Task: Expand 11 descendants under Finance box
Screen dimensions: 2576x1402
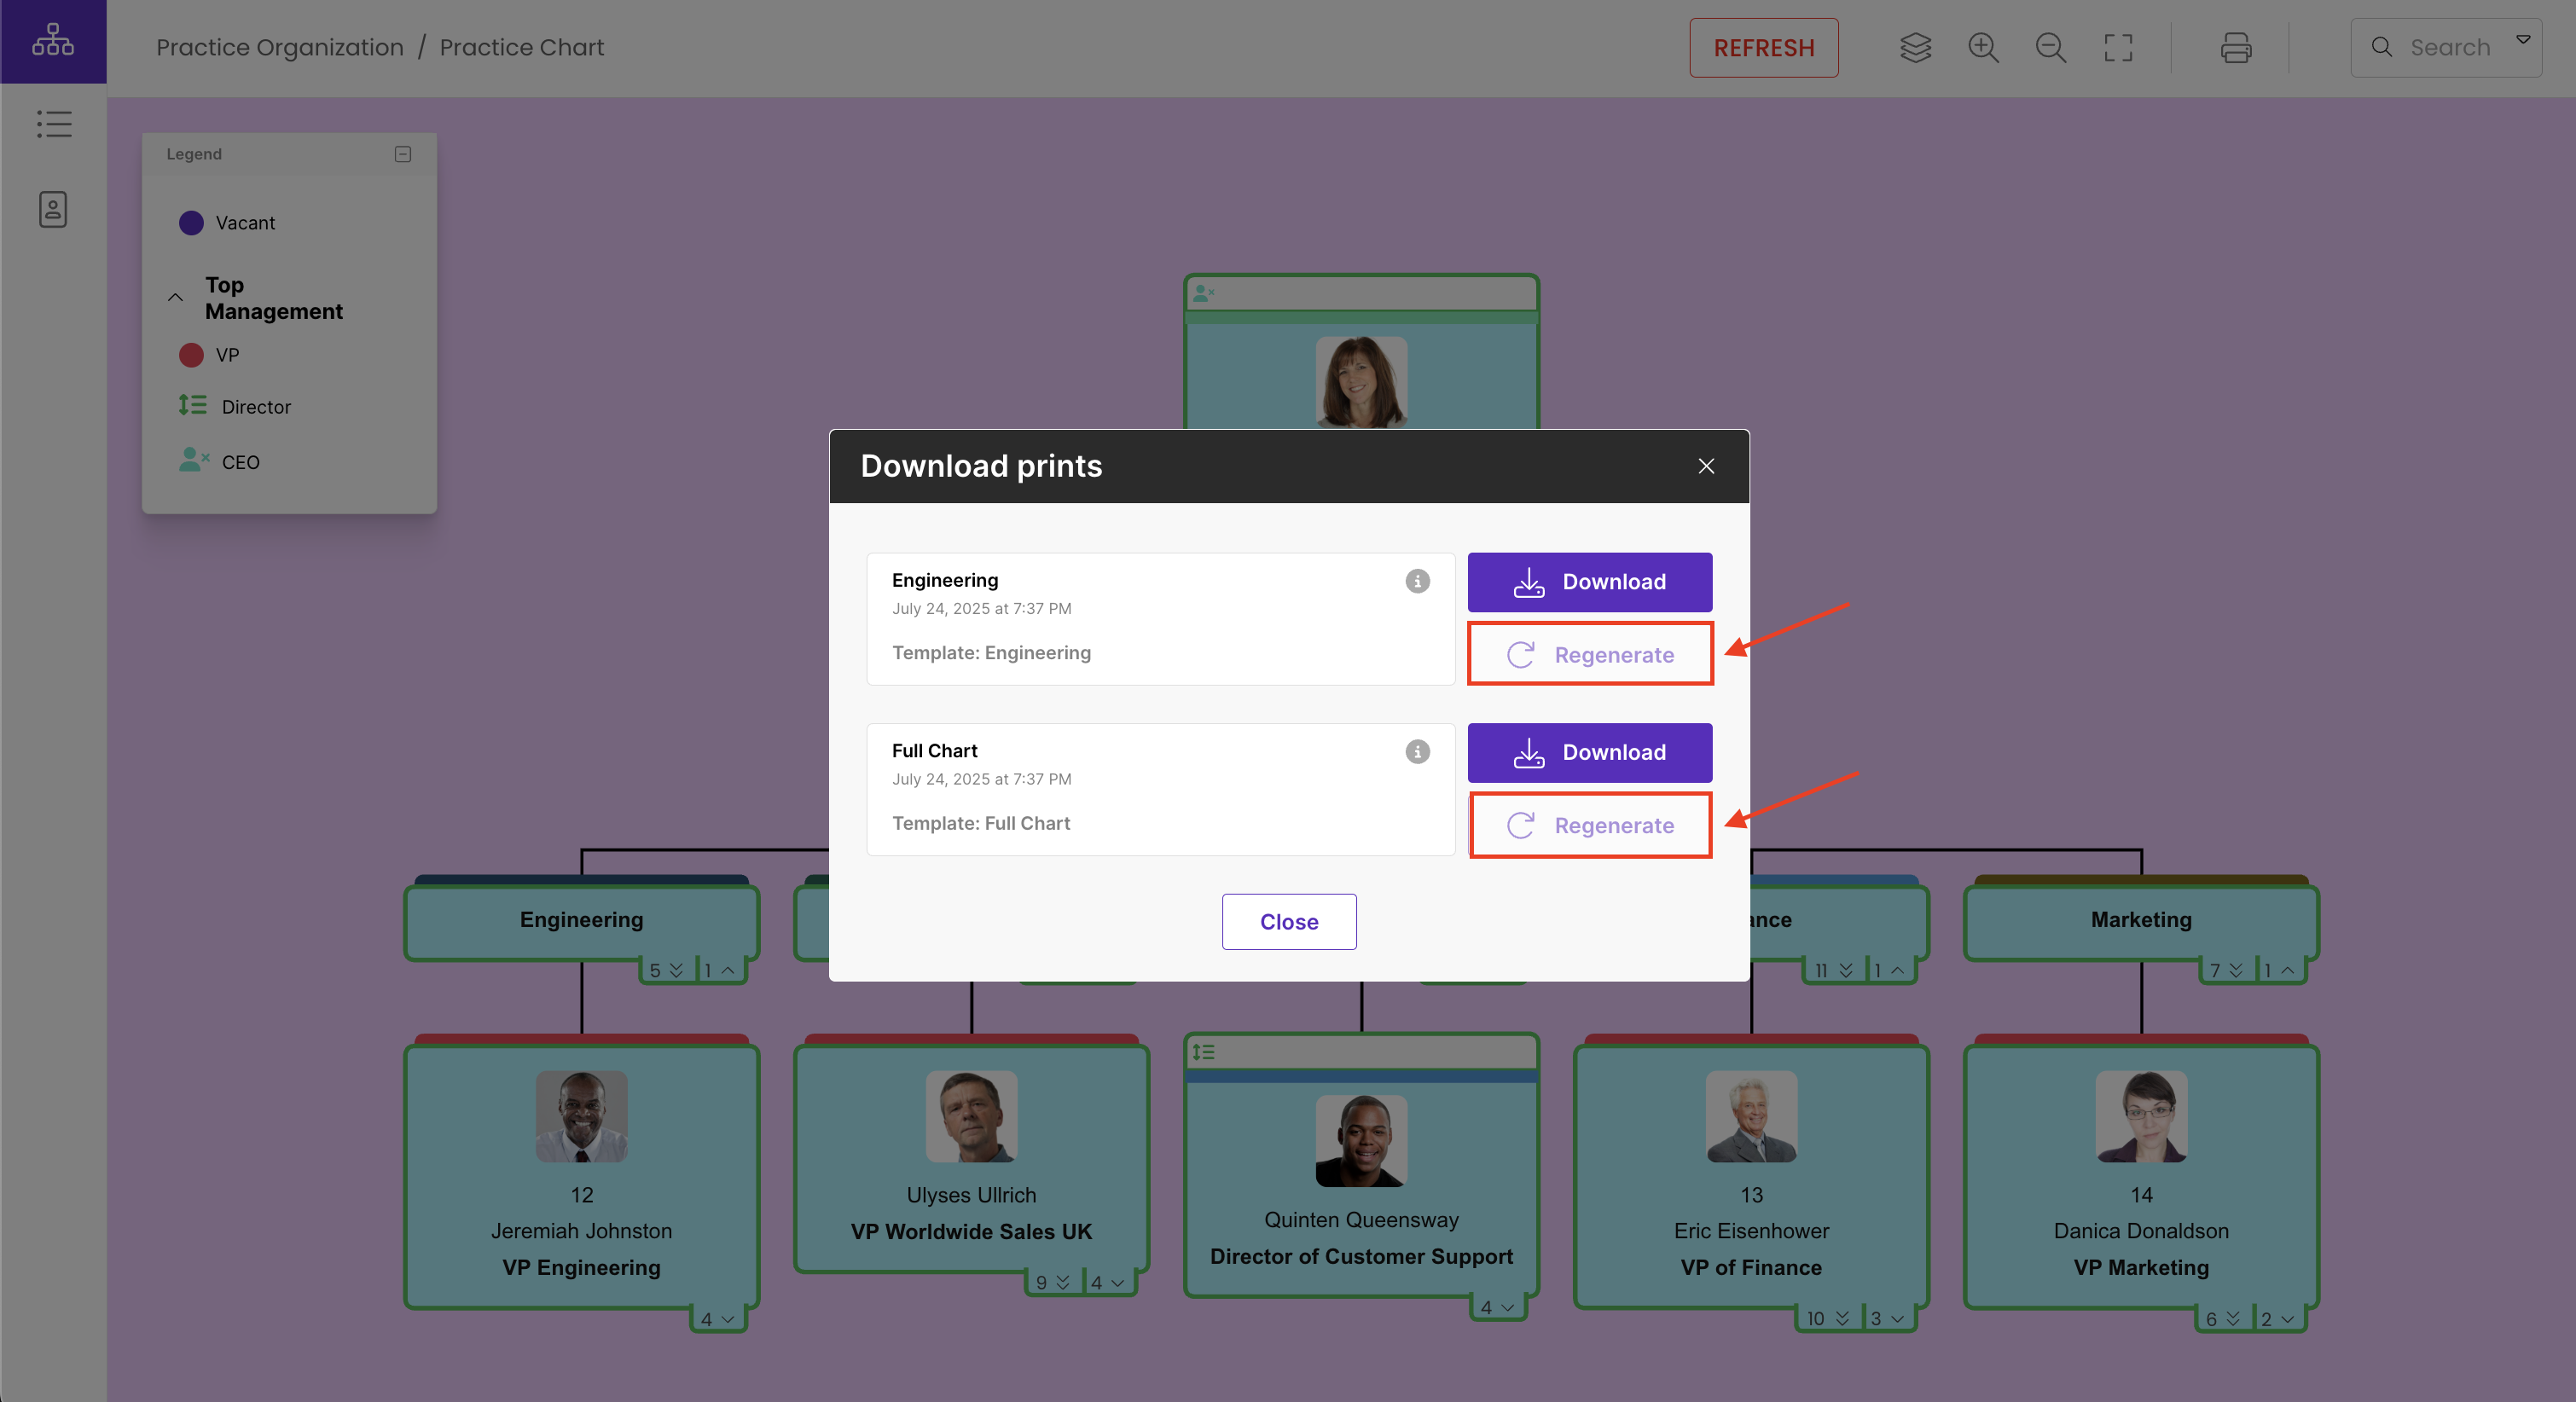Action: (1834, 970)
